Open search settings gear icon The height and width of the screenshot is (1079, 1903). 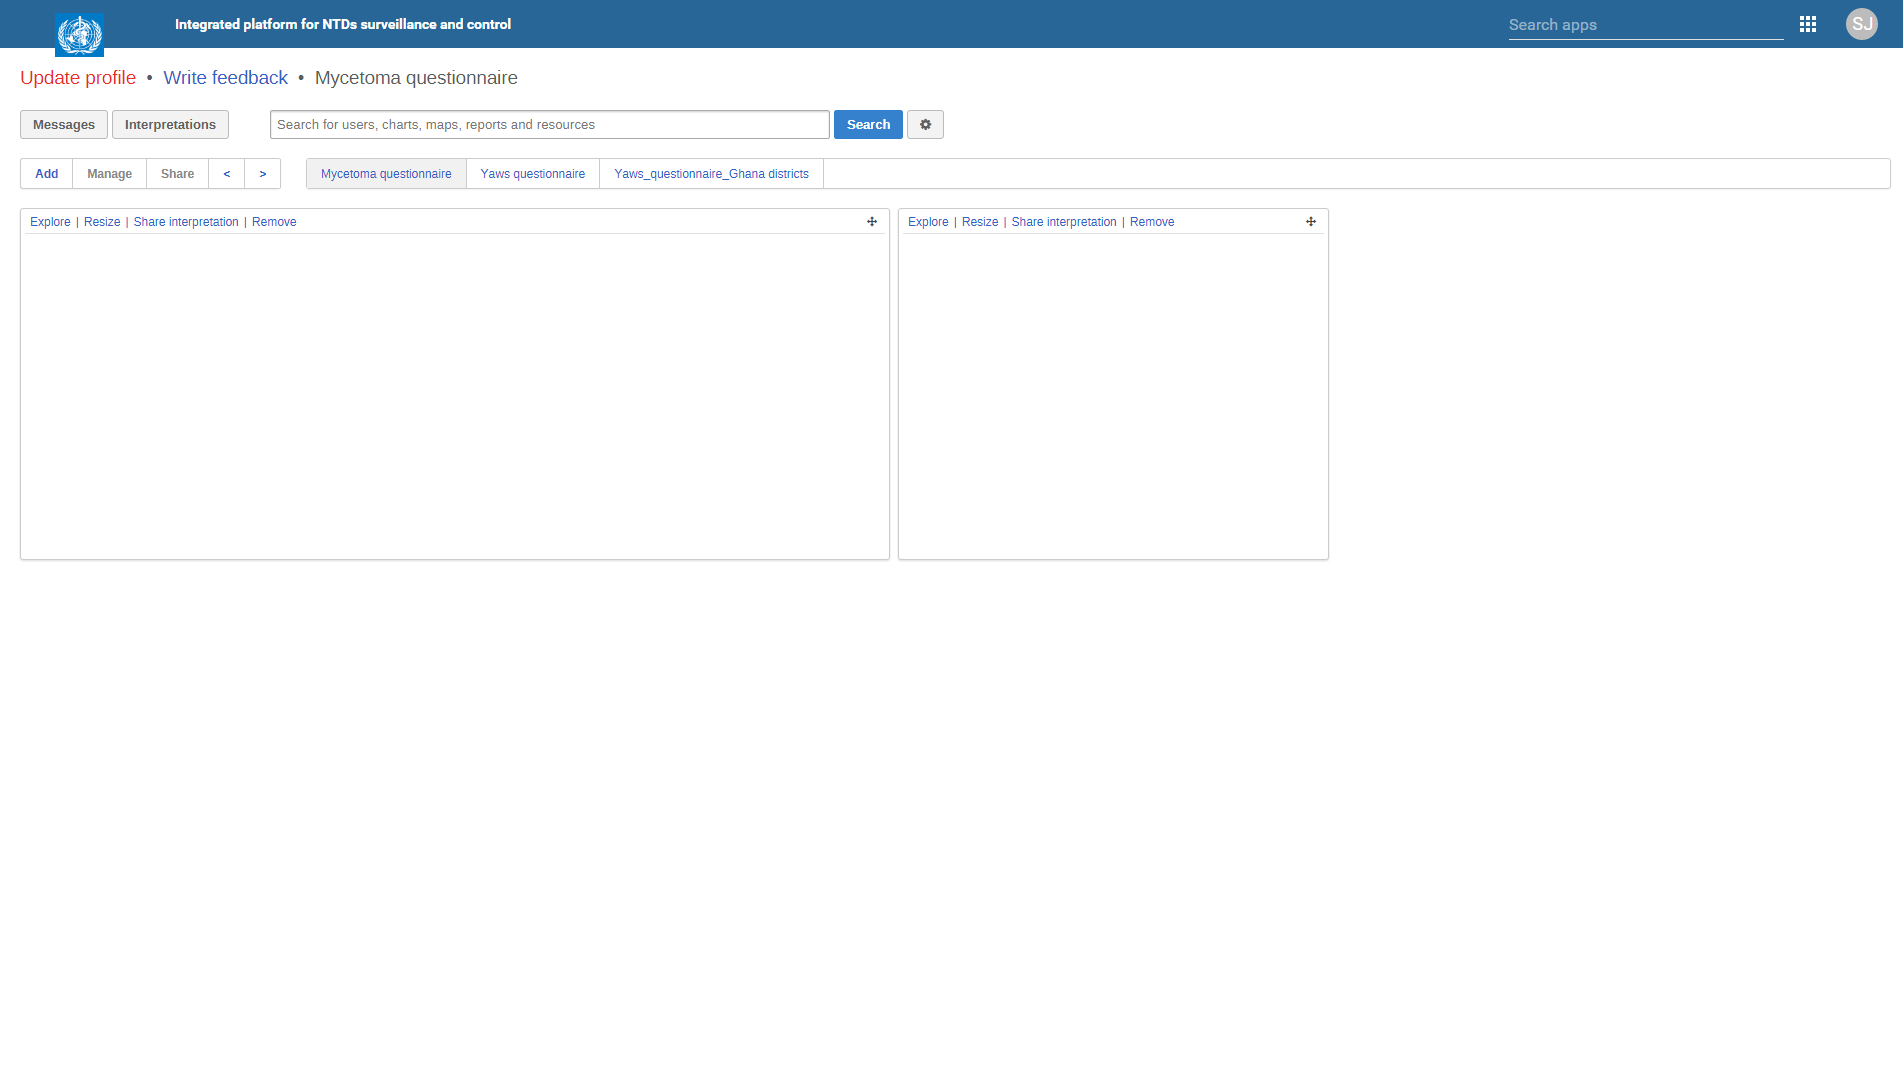pos(925,125)
